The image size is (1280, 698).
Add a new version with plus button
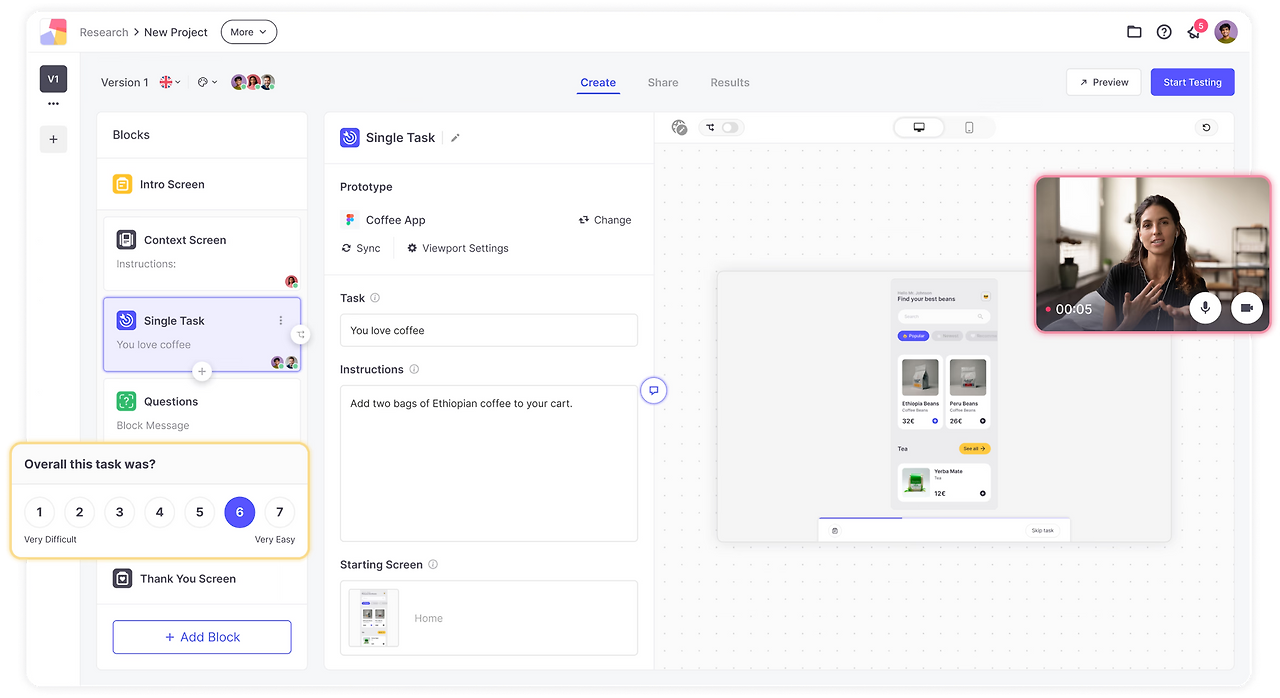point(53,139)
